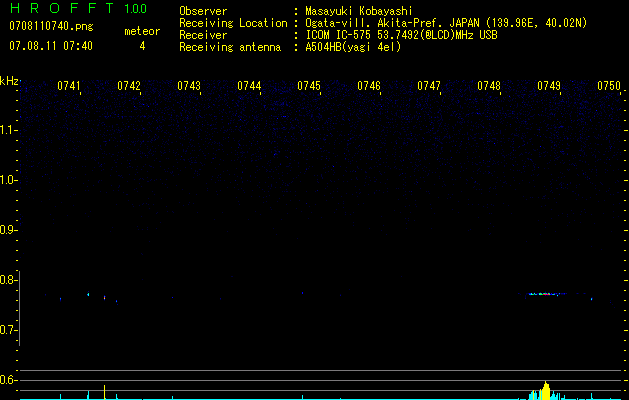Click the Receiving antenna label
The image size is (629, 400).
[230, 47]
